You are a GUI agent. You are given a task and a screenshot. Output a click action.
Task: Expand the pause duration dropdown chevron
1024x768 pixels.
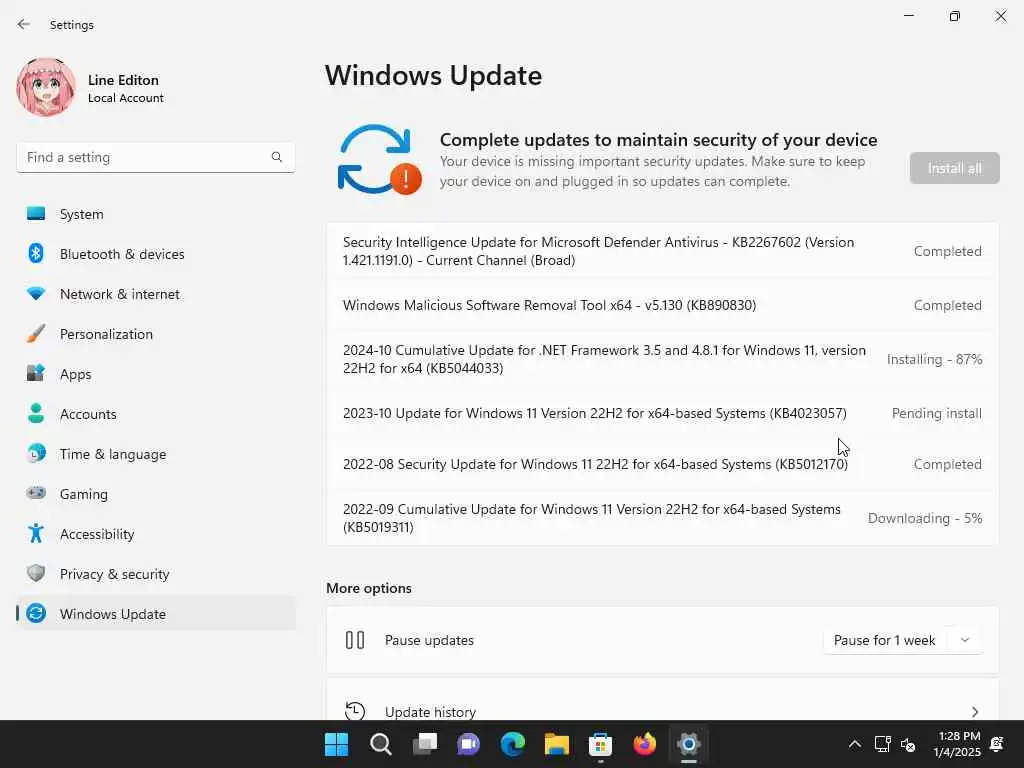[965, 640]
